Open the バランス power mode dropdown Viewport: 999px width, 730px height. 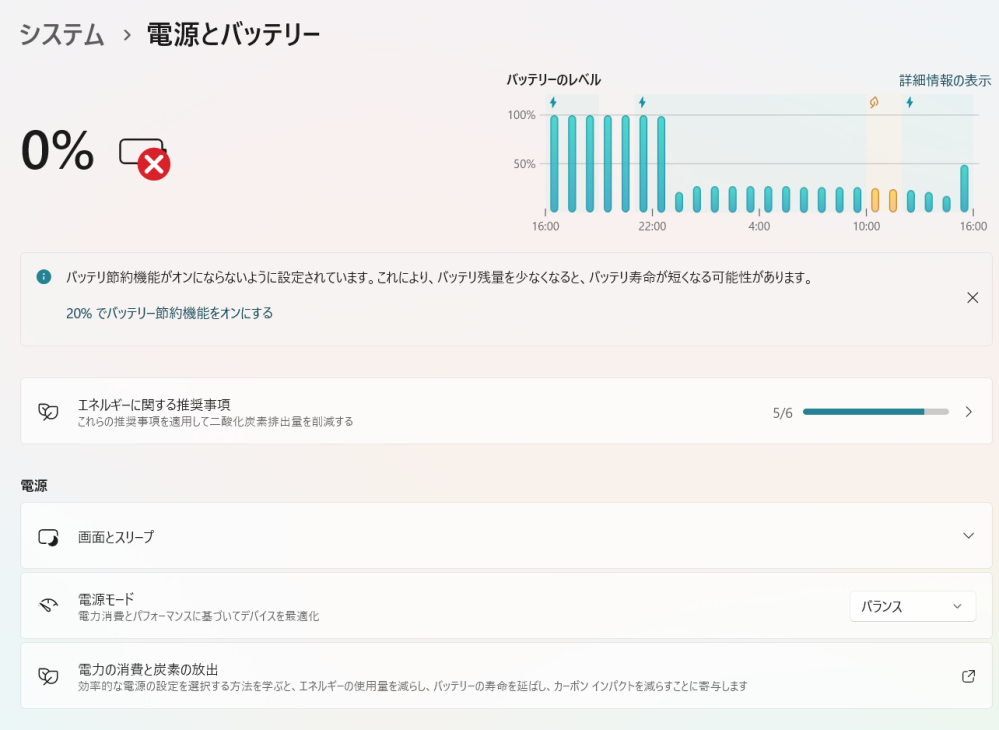point(912,605)
